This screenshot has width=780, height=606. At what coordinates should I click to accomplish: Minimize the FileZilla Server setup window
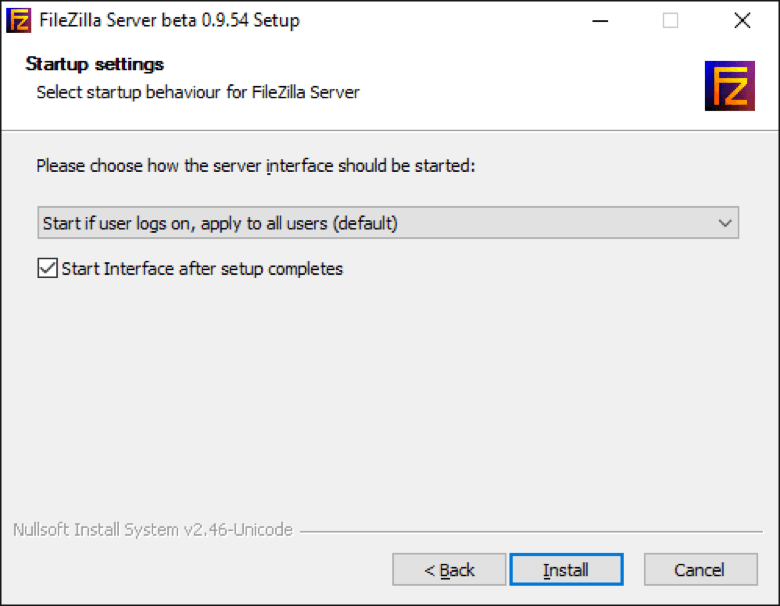[599, 20]
